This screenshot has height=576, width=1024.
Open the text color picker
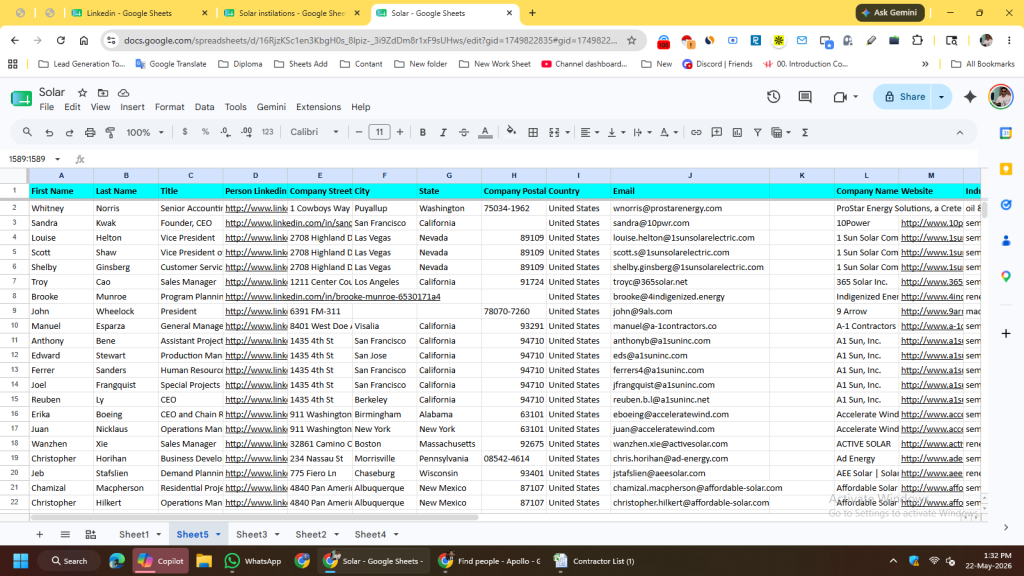tap(485, 133)
